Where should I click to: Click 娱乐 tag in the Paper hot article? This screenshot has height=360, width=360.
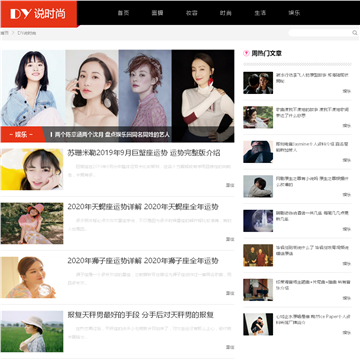pyautogui.click(x=347, y=332)
